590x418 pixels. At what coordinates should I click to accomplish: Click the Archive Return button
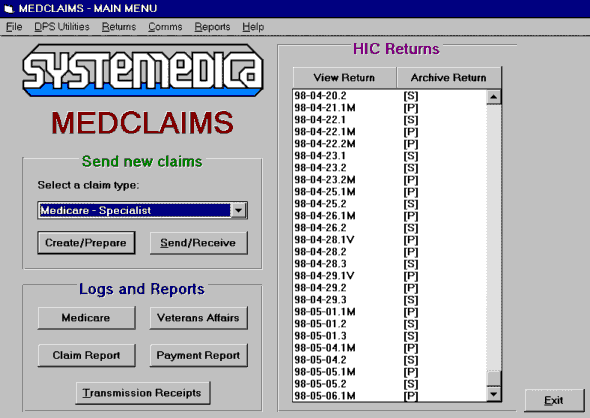pyautogui.click(x=449, y=78)
